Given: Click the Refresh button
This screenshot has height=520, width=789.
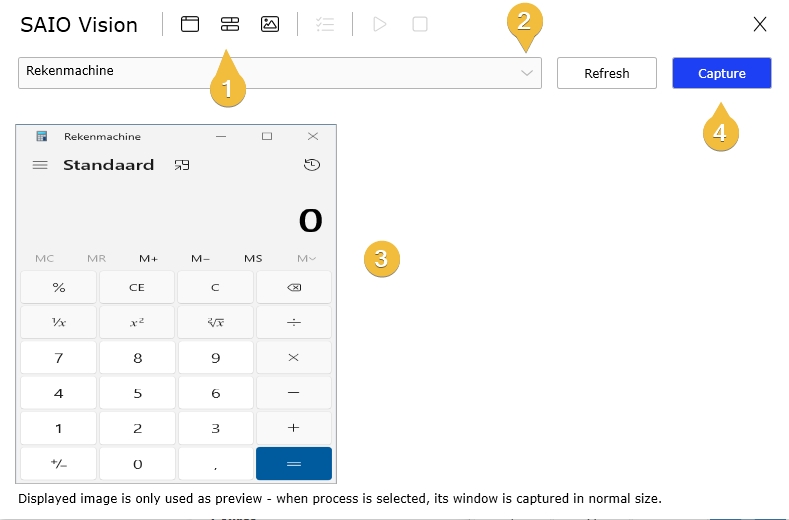Looking at the screenshot, I should (606, 73).
